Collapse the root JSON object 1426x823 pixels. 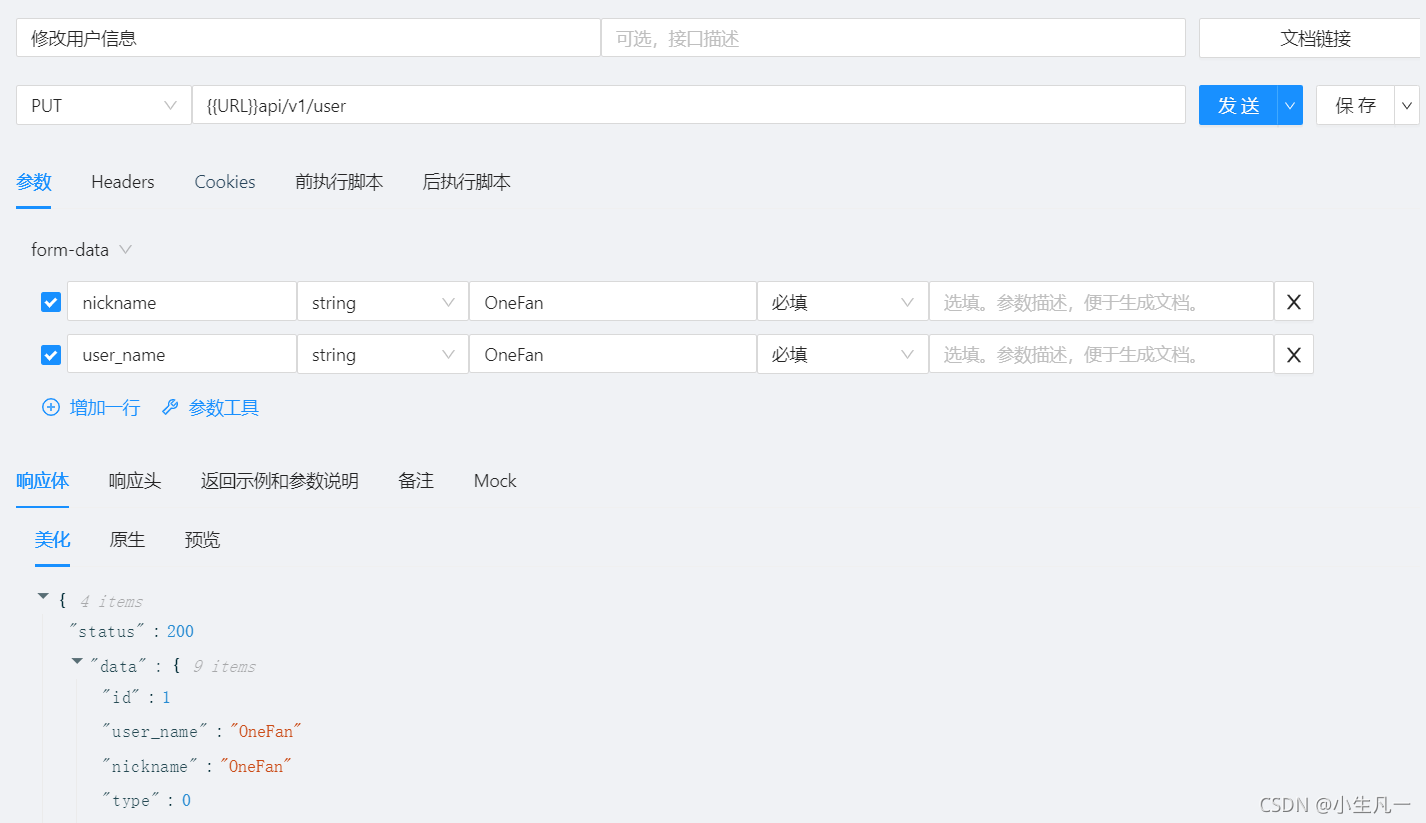pyautogui.click(x=43, y=596)
